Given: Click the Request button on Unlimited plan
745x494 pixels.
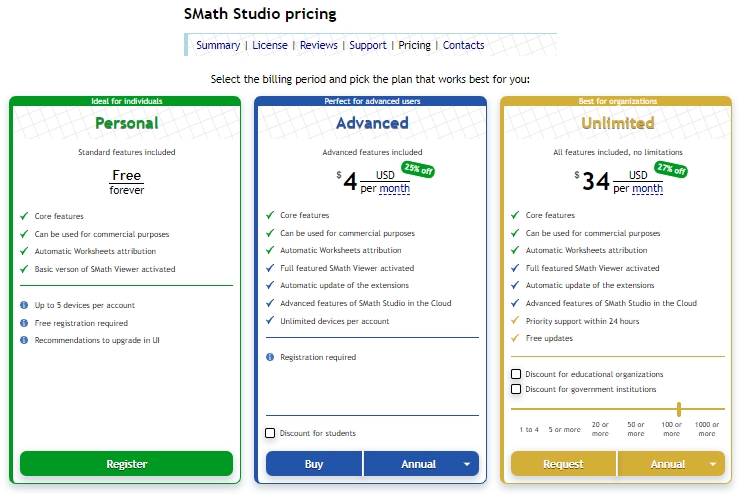Looking at the screenshot, I should tap(563, 464).
